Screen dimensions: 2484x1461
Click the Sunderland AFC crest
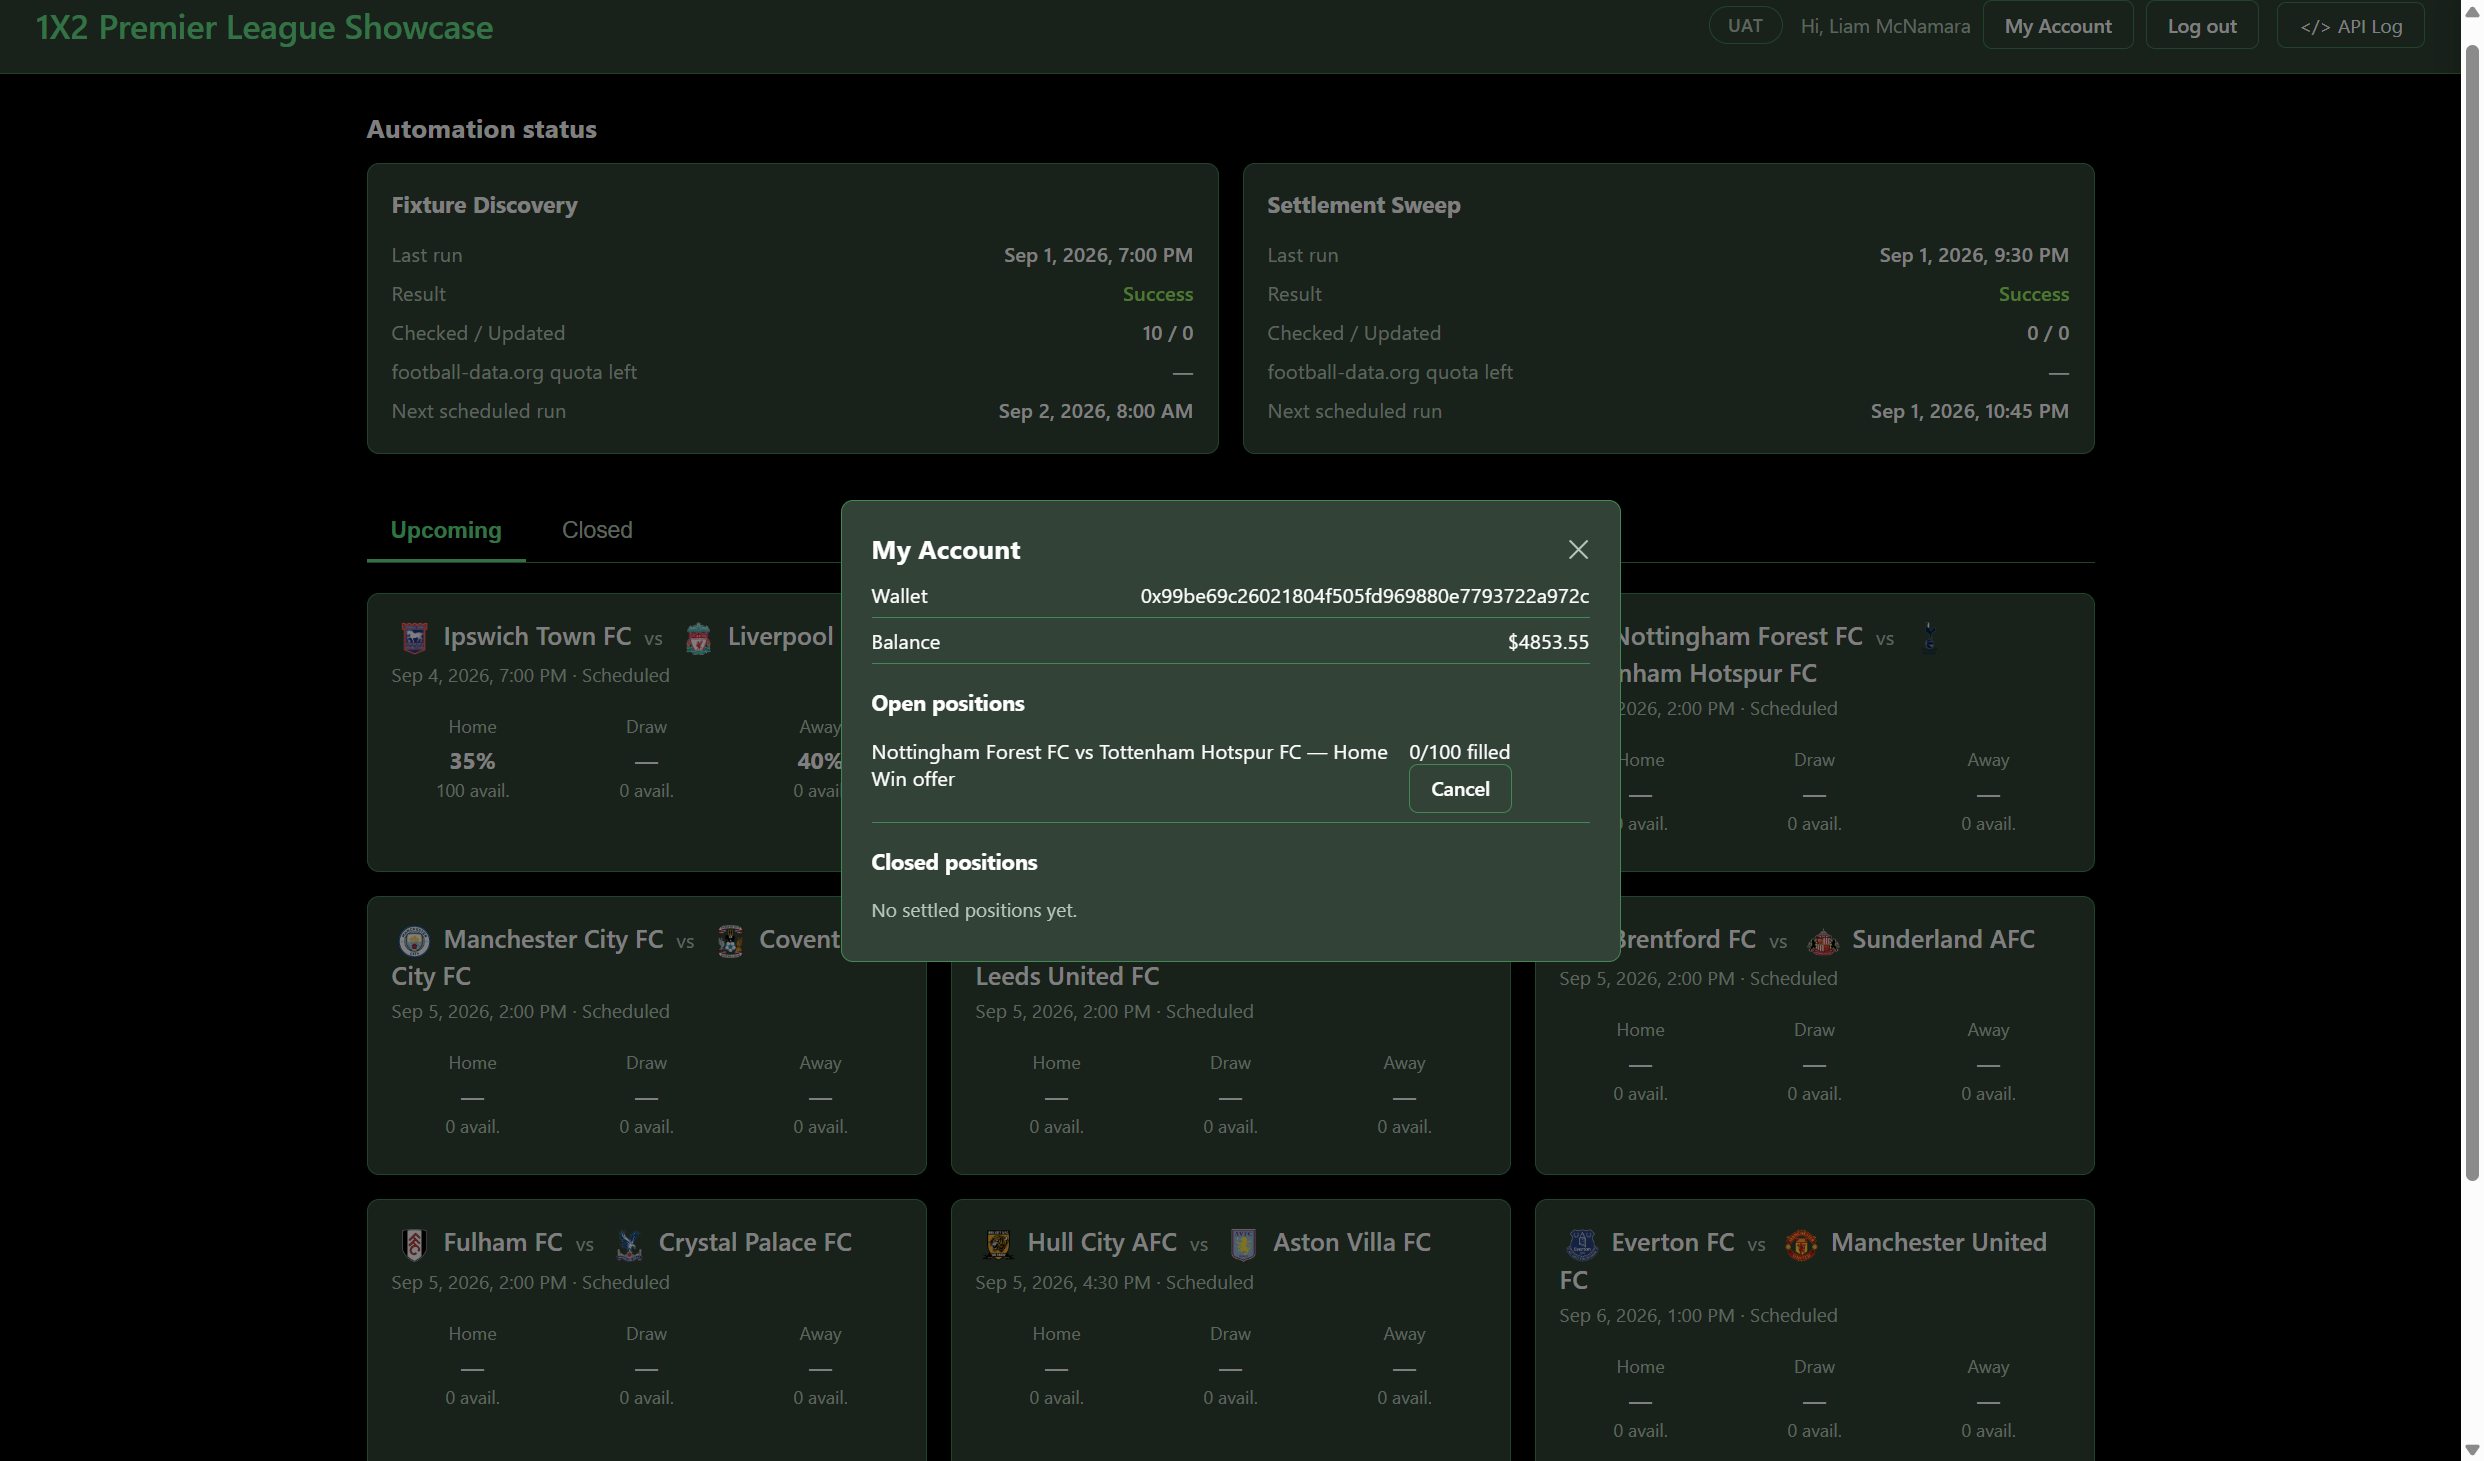tap(1823, 941)
